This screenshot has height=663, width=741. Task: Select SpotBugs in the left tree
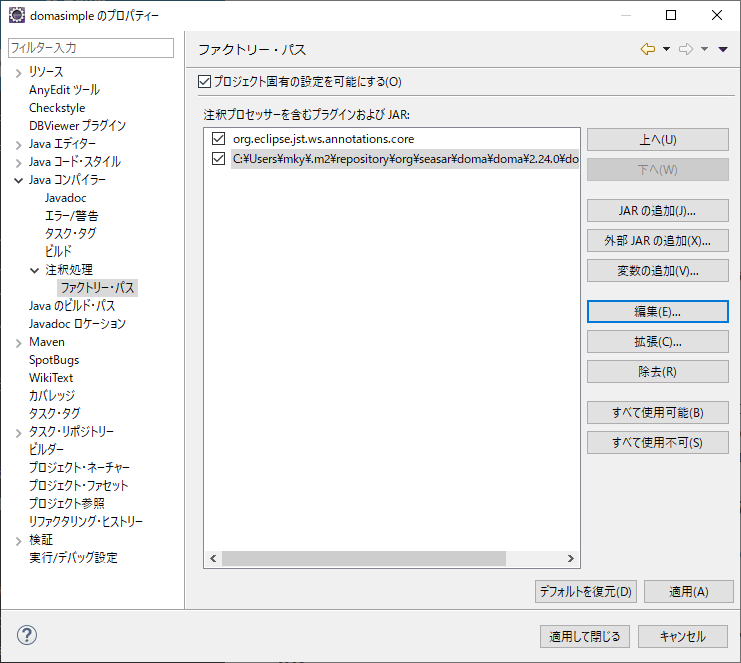pos(54,360)
